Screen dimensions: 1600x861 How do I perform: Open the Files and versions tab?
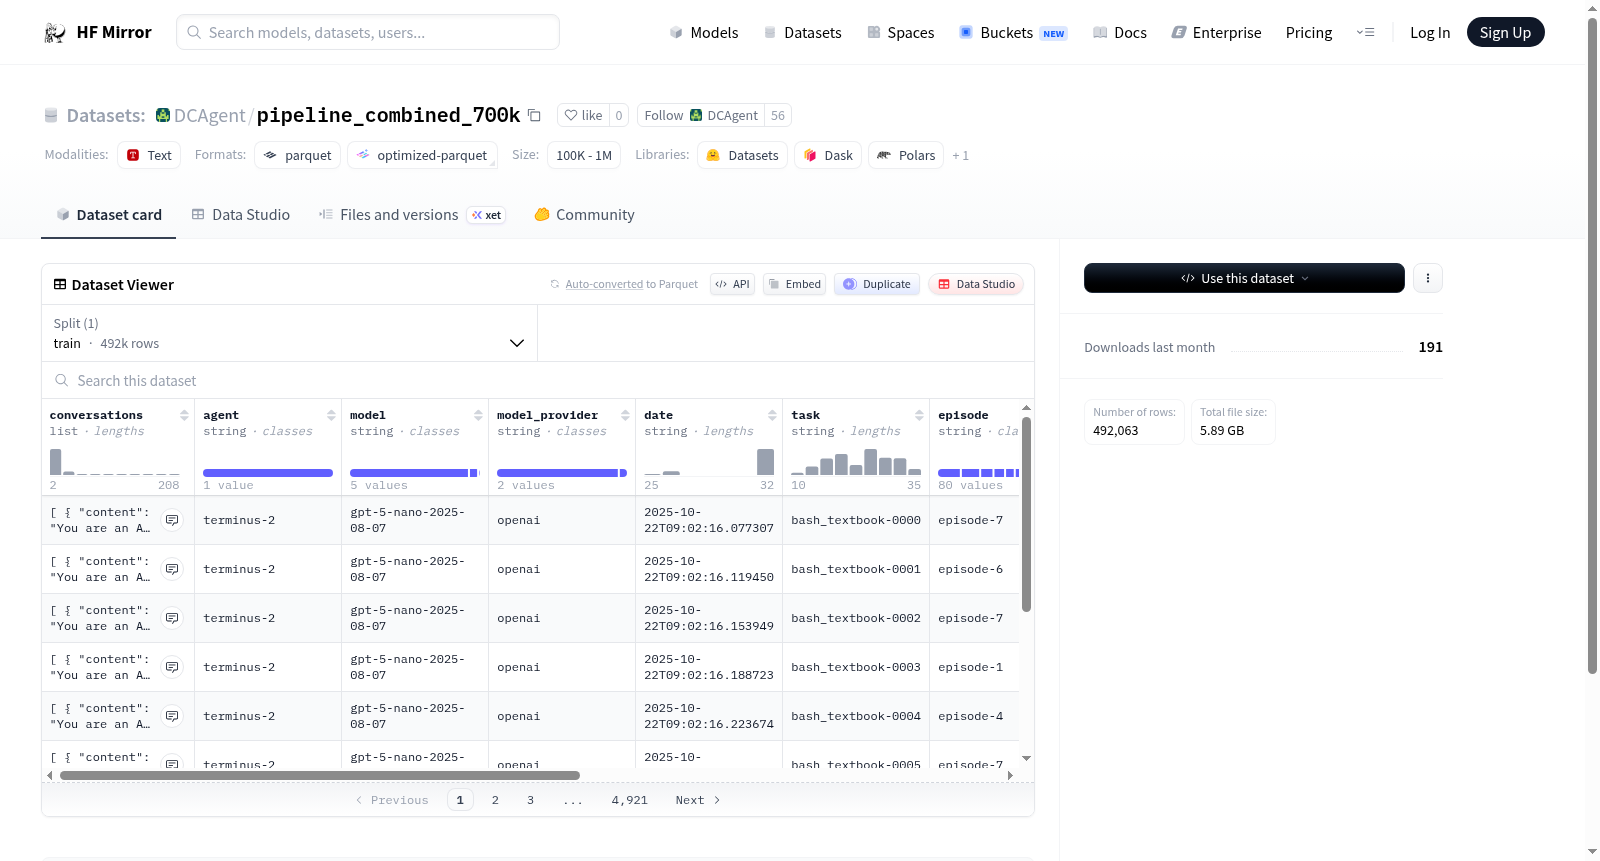pyautogui.click(x=412, y=215)
